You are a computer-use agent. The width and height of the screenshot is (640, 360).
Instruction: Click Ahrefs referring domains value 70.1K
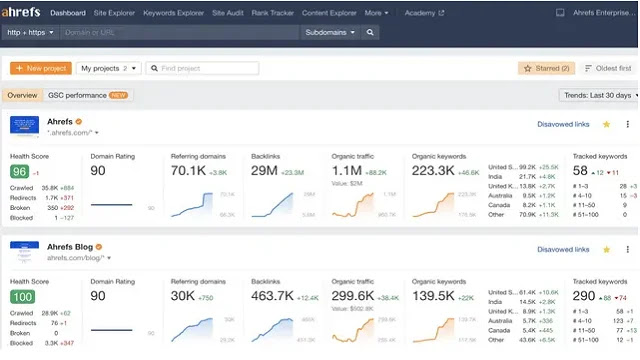point(188,171)
